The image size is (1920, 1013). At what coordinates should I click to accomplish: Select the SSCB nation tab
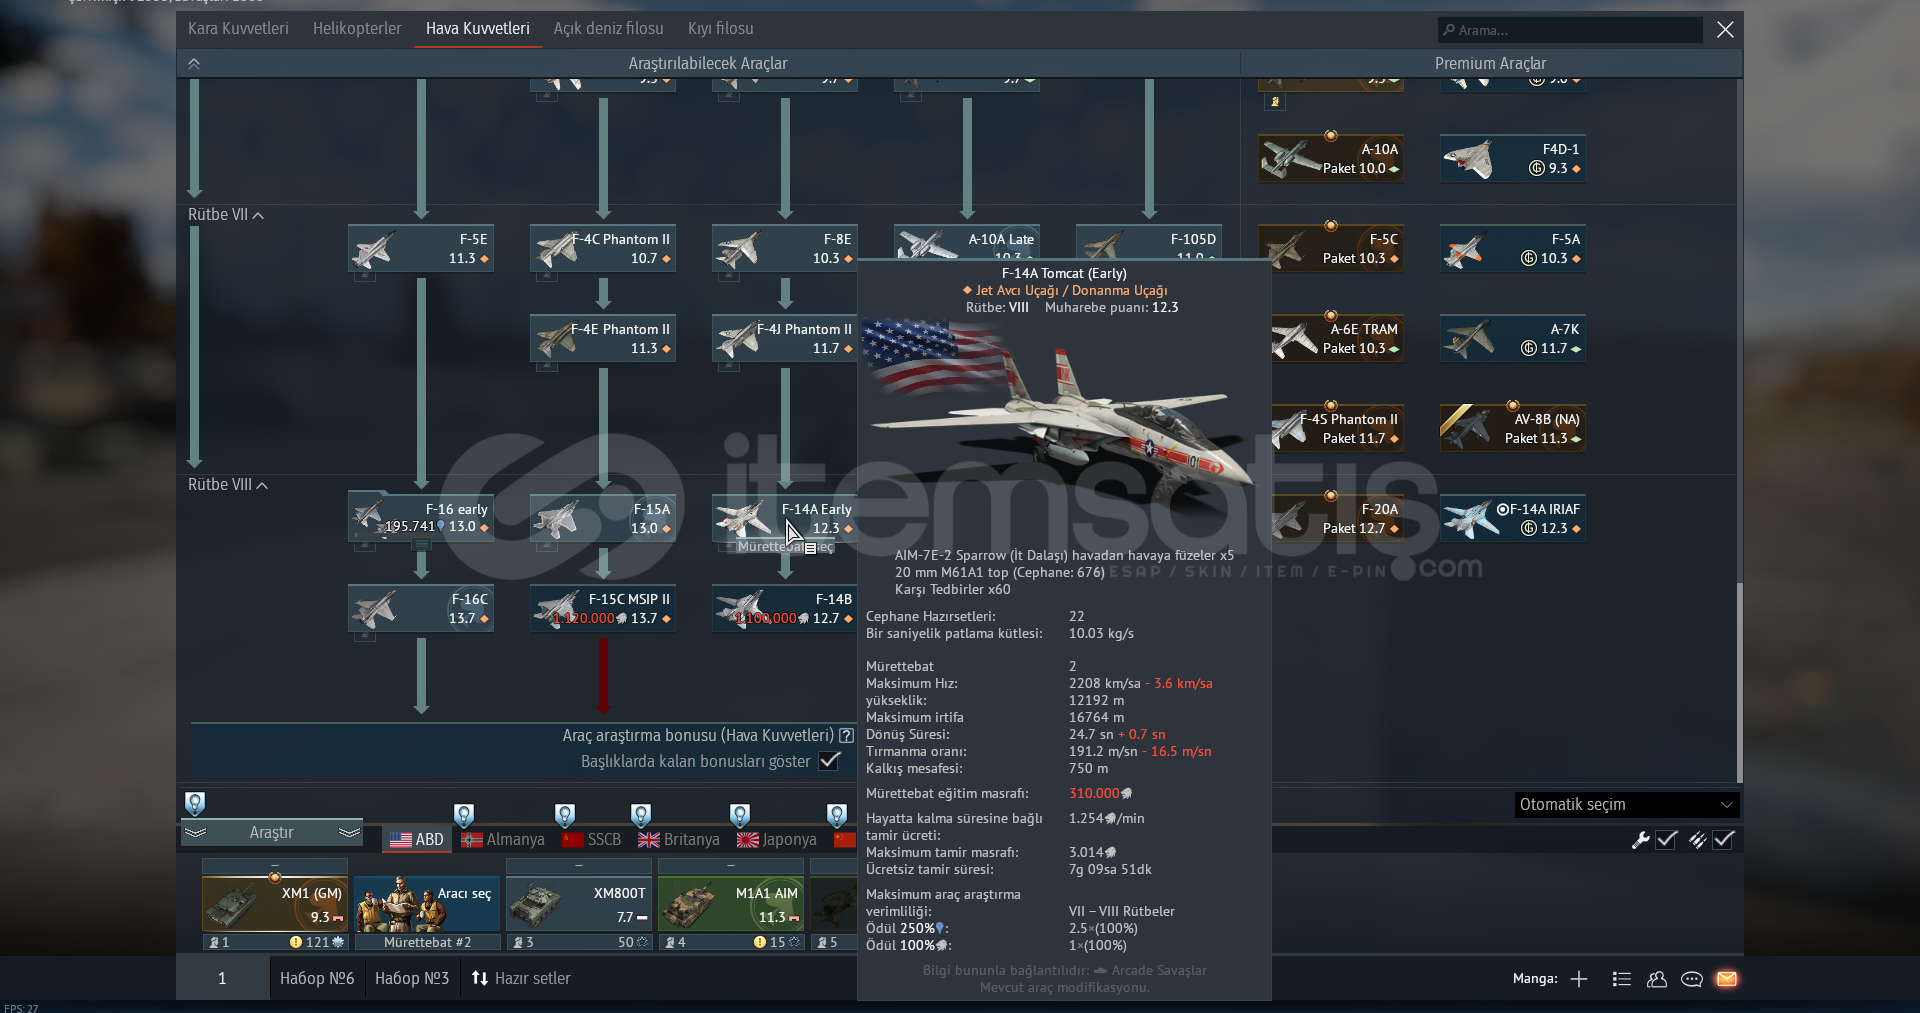pyautogui.click(x=592, y=839)
